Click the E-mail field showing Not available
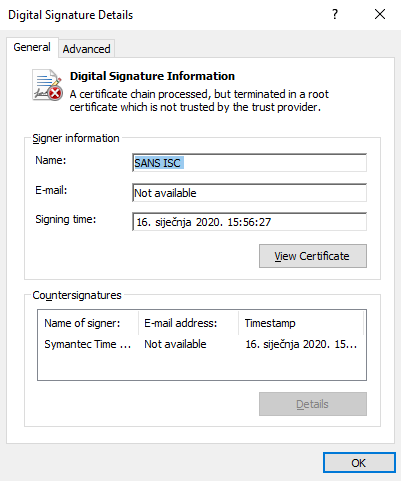 (249, 193)
